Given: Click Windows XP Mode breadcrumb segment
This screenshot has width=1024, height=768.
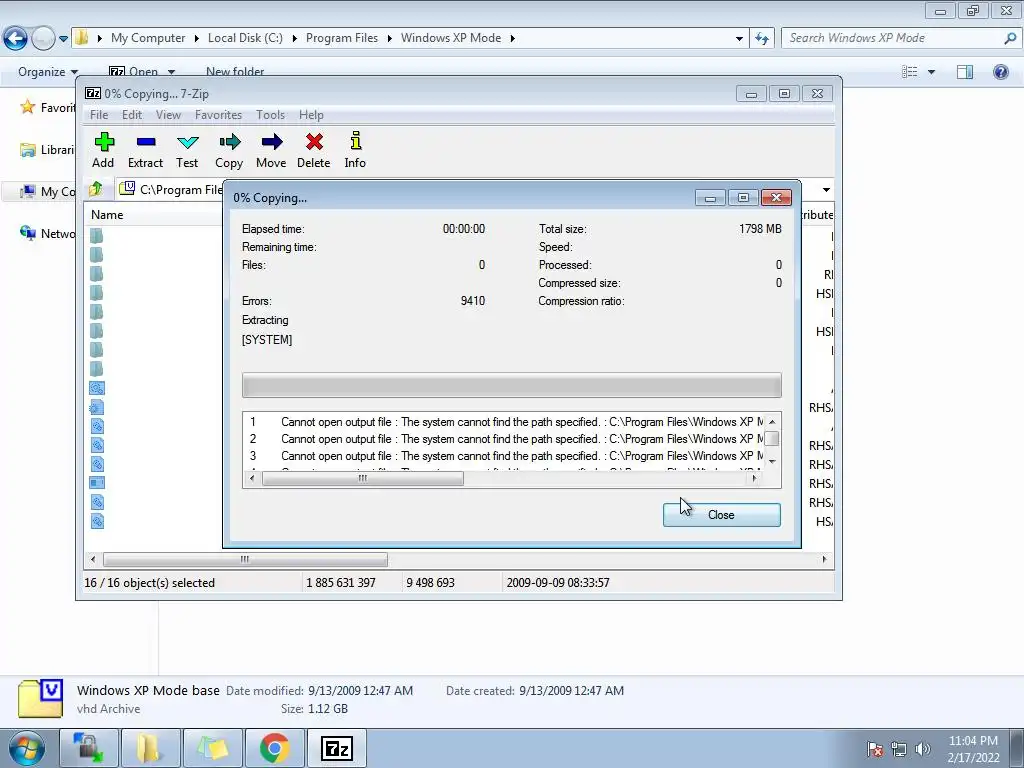Looking at the screenshot, I should coord(451,38).
